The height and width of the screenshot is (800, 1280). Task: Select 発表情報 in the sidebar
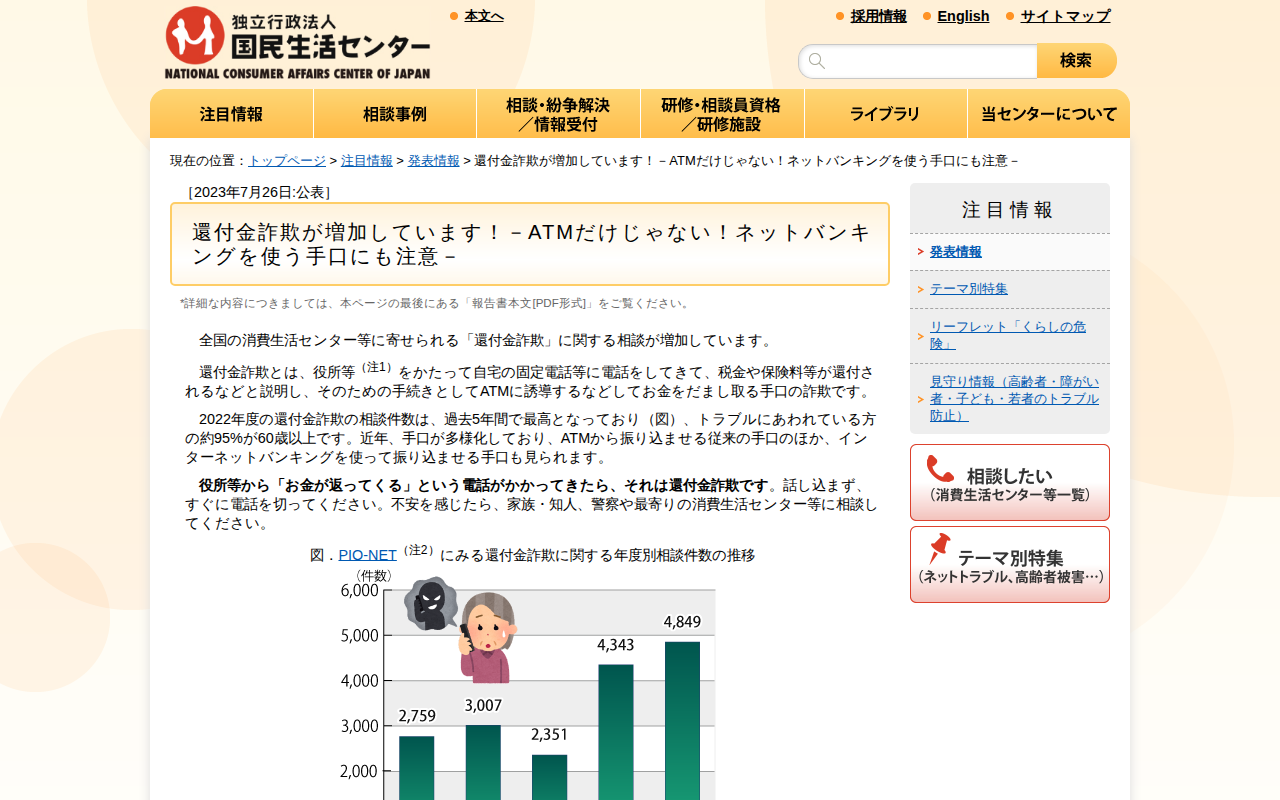(956, 252)
